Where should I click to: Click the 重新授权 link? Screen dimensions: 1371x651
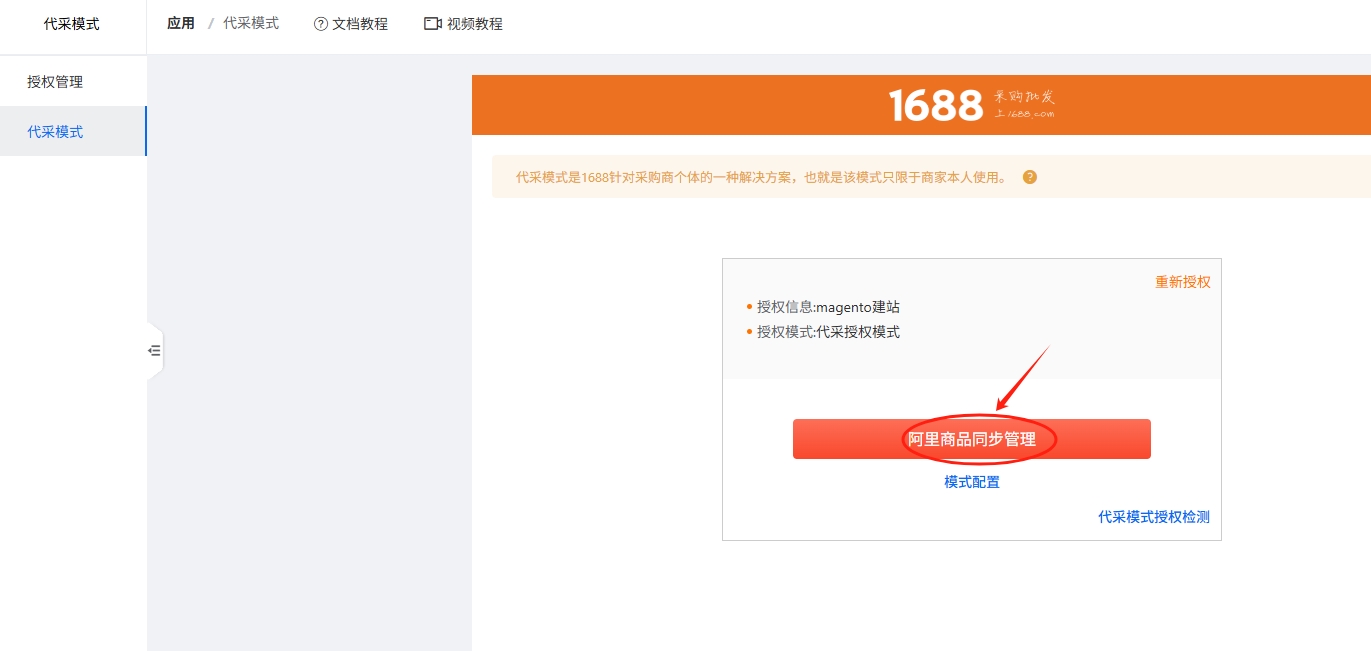[1183, 282]
